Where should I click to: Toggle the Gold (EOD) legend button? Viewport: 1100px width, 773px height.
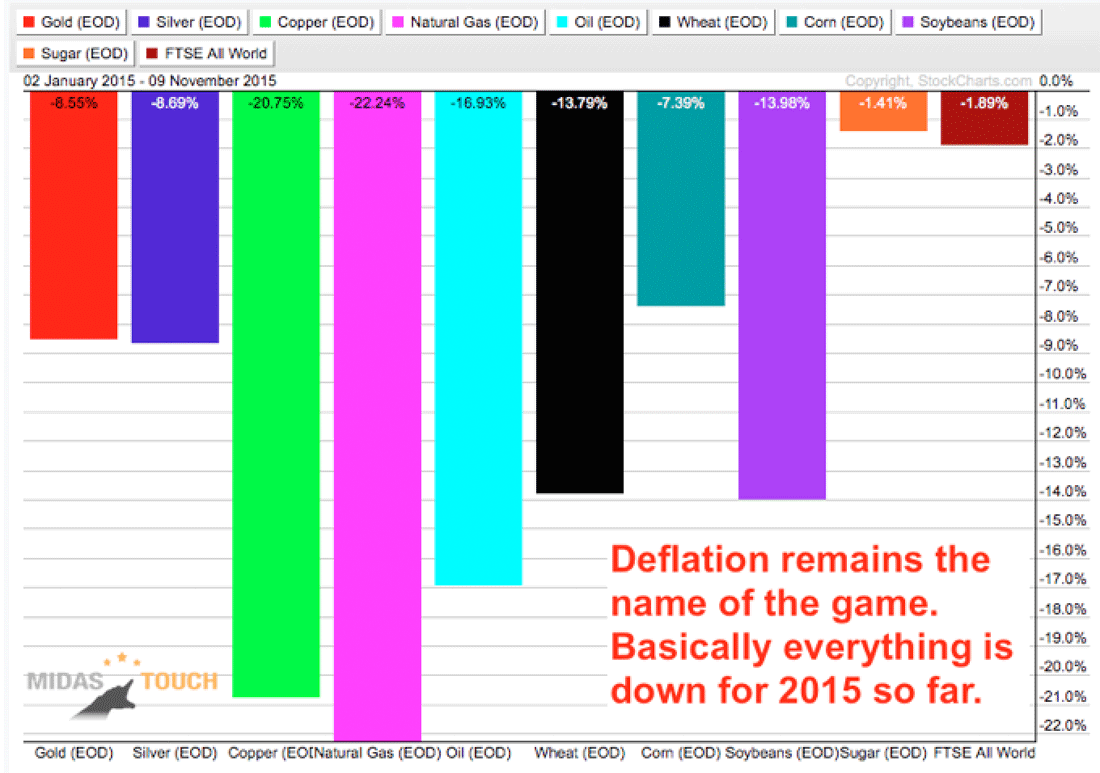click(71, 22)
